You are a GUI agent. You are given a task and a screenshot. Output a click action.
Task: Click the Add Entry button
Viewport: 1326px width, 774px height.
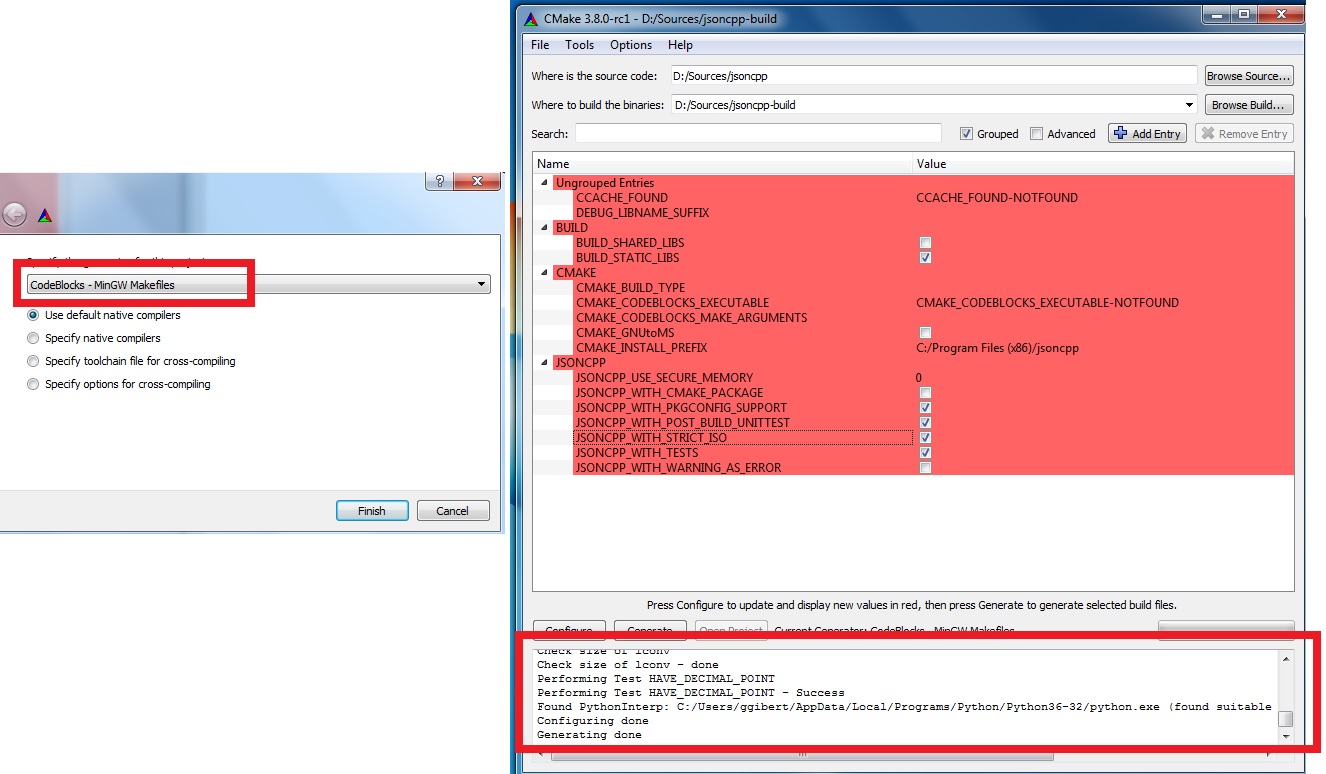coord(1147,134)
